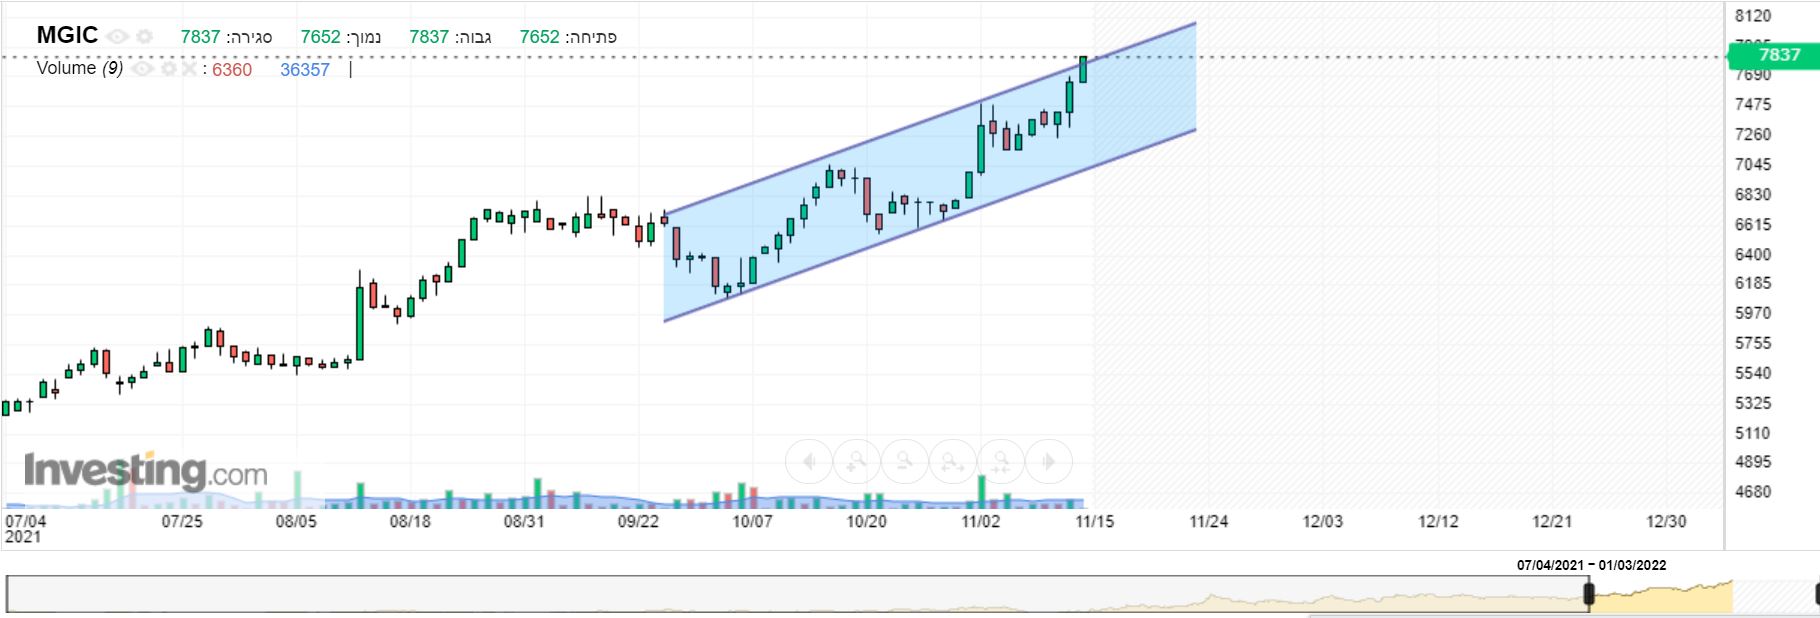Click the 10/07 date axis label
This screenshot has height=618, width=1820.
coord(752,521)
